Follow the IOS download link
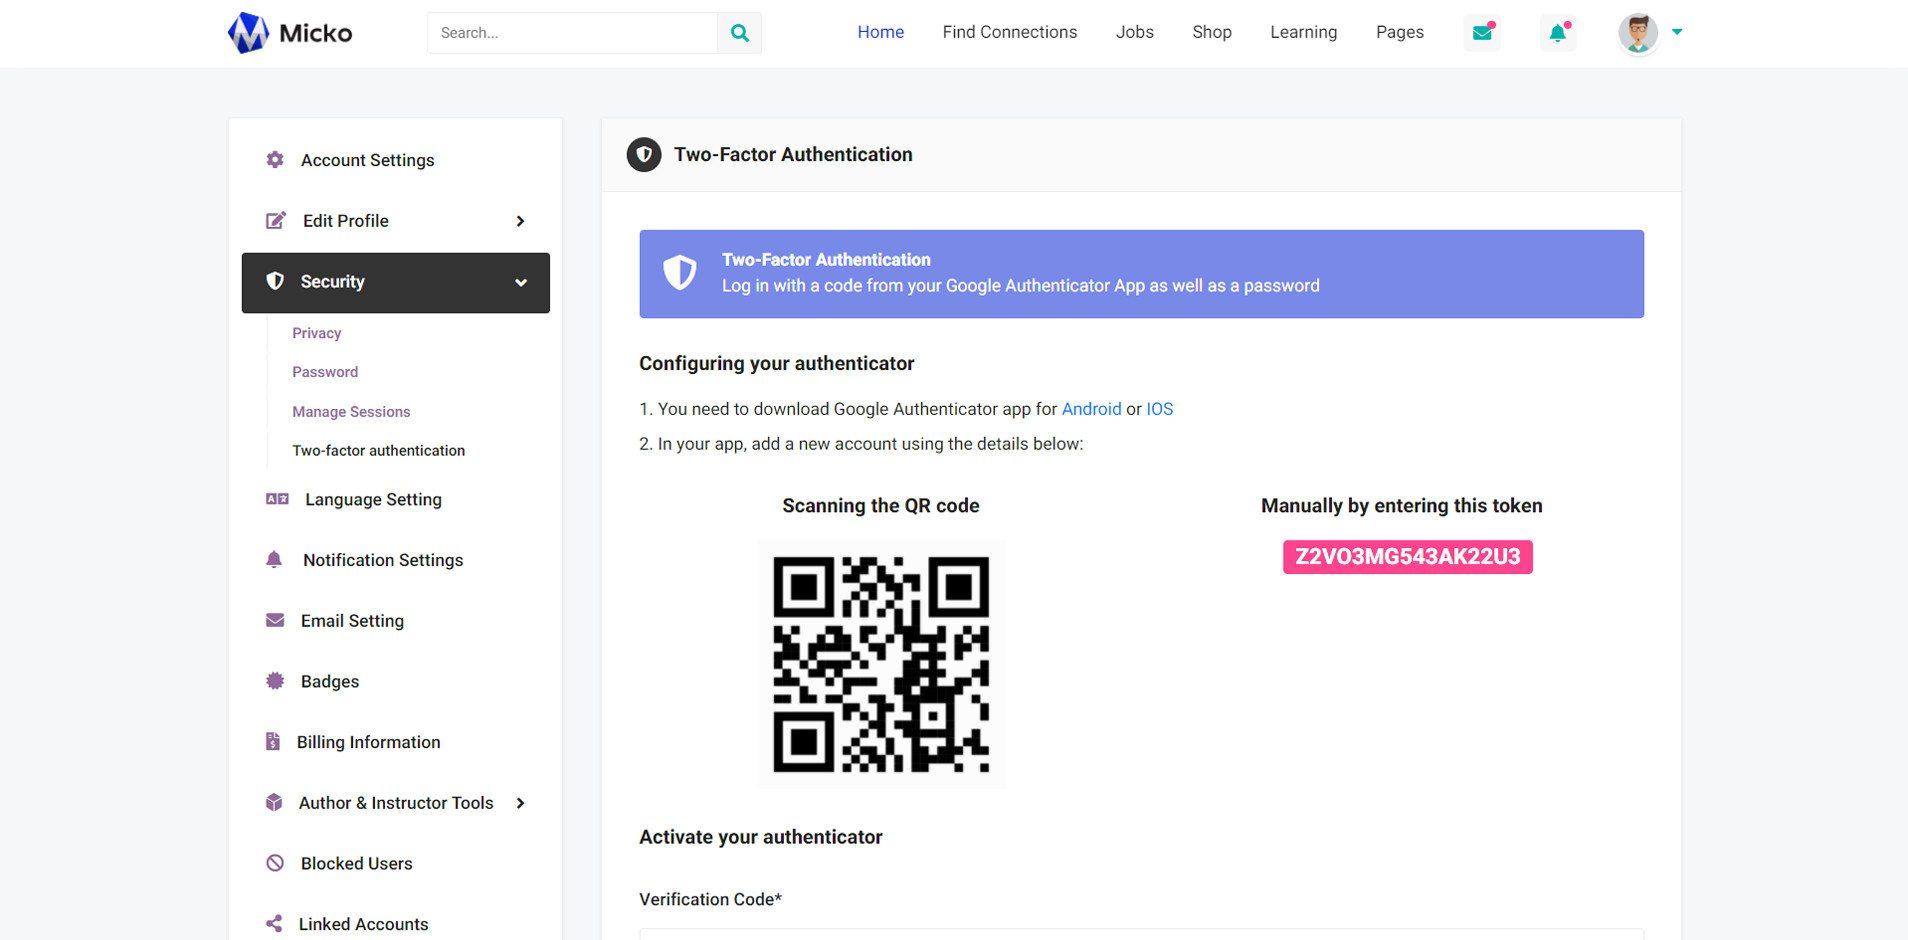Screen dimensions: 1908x940 pos(1159,409)
